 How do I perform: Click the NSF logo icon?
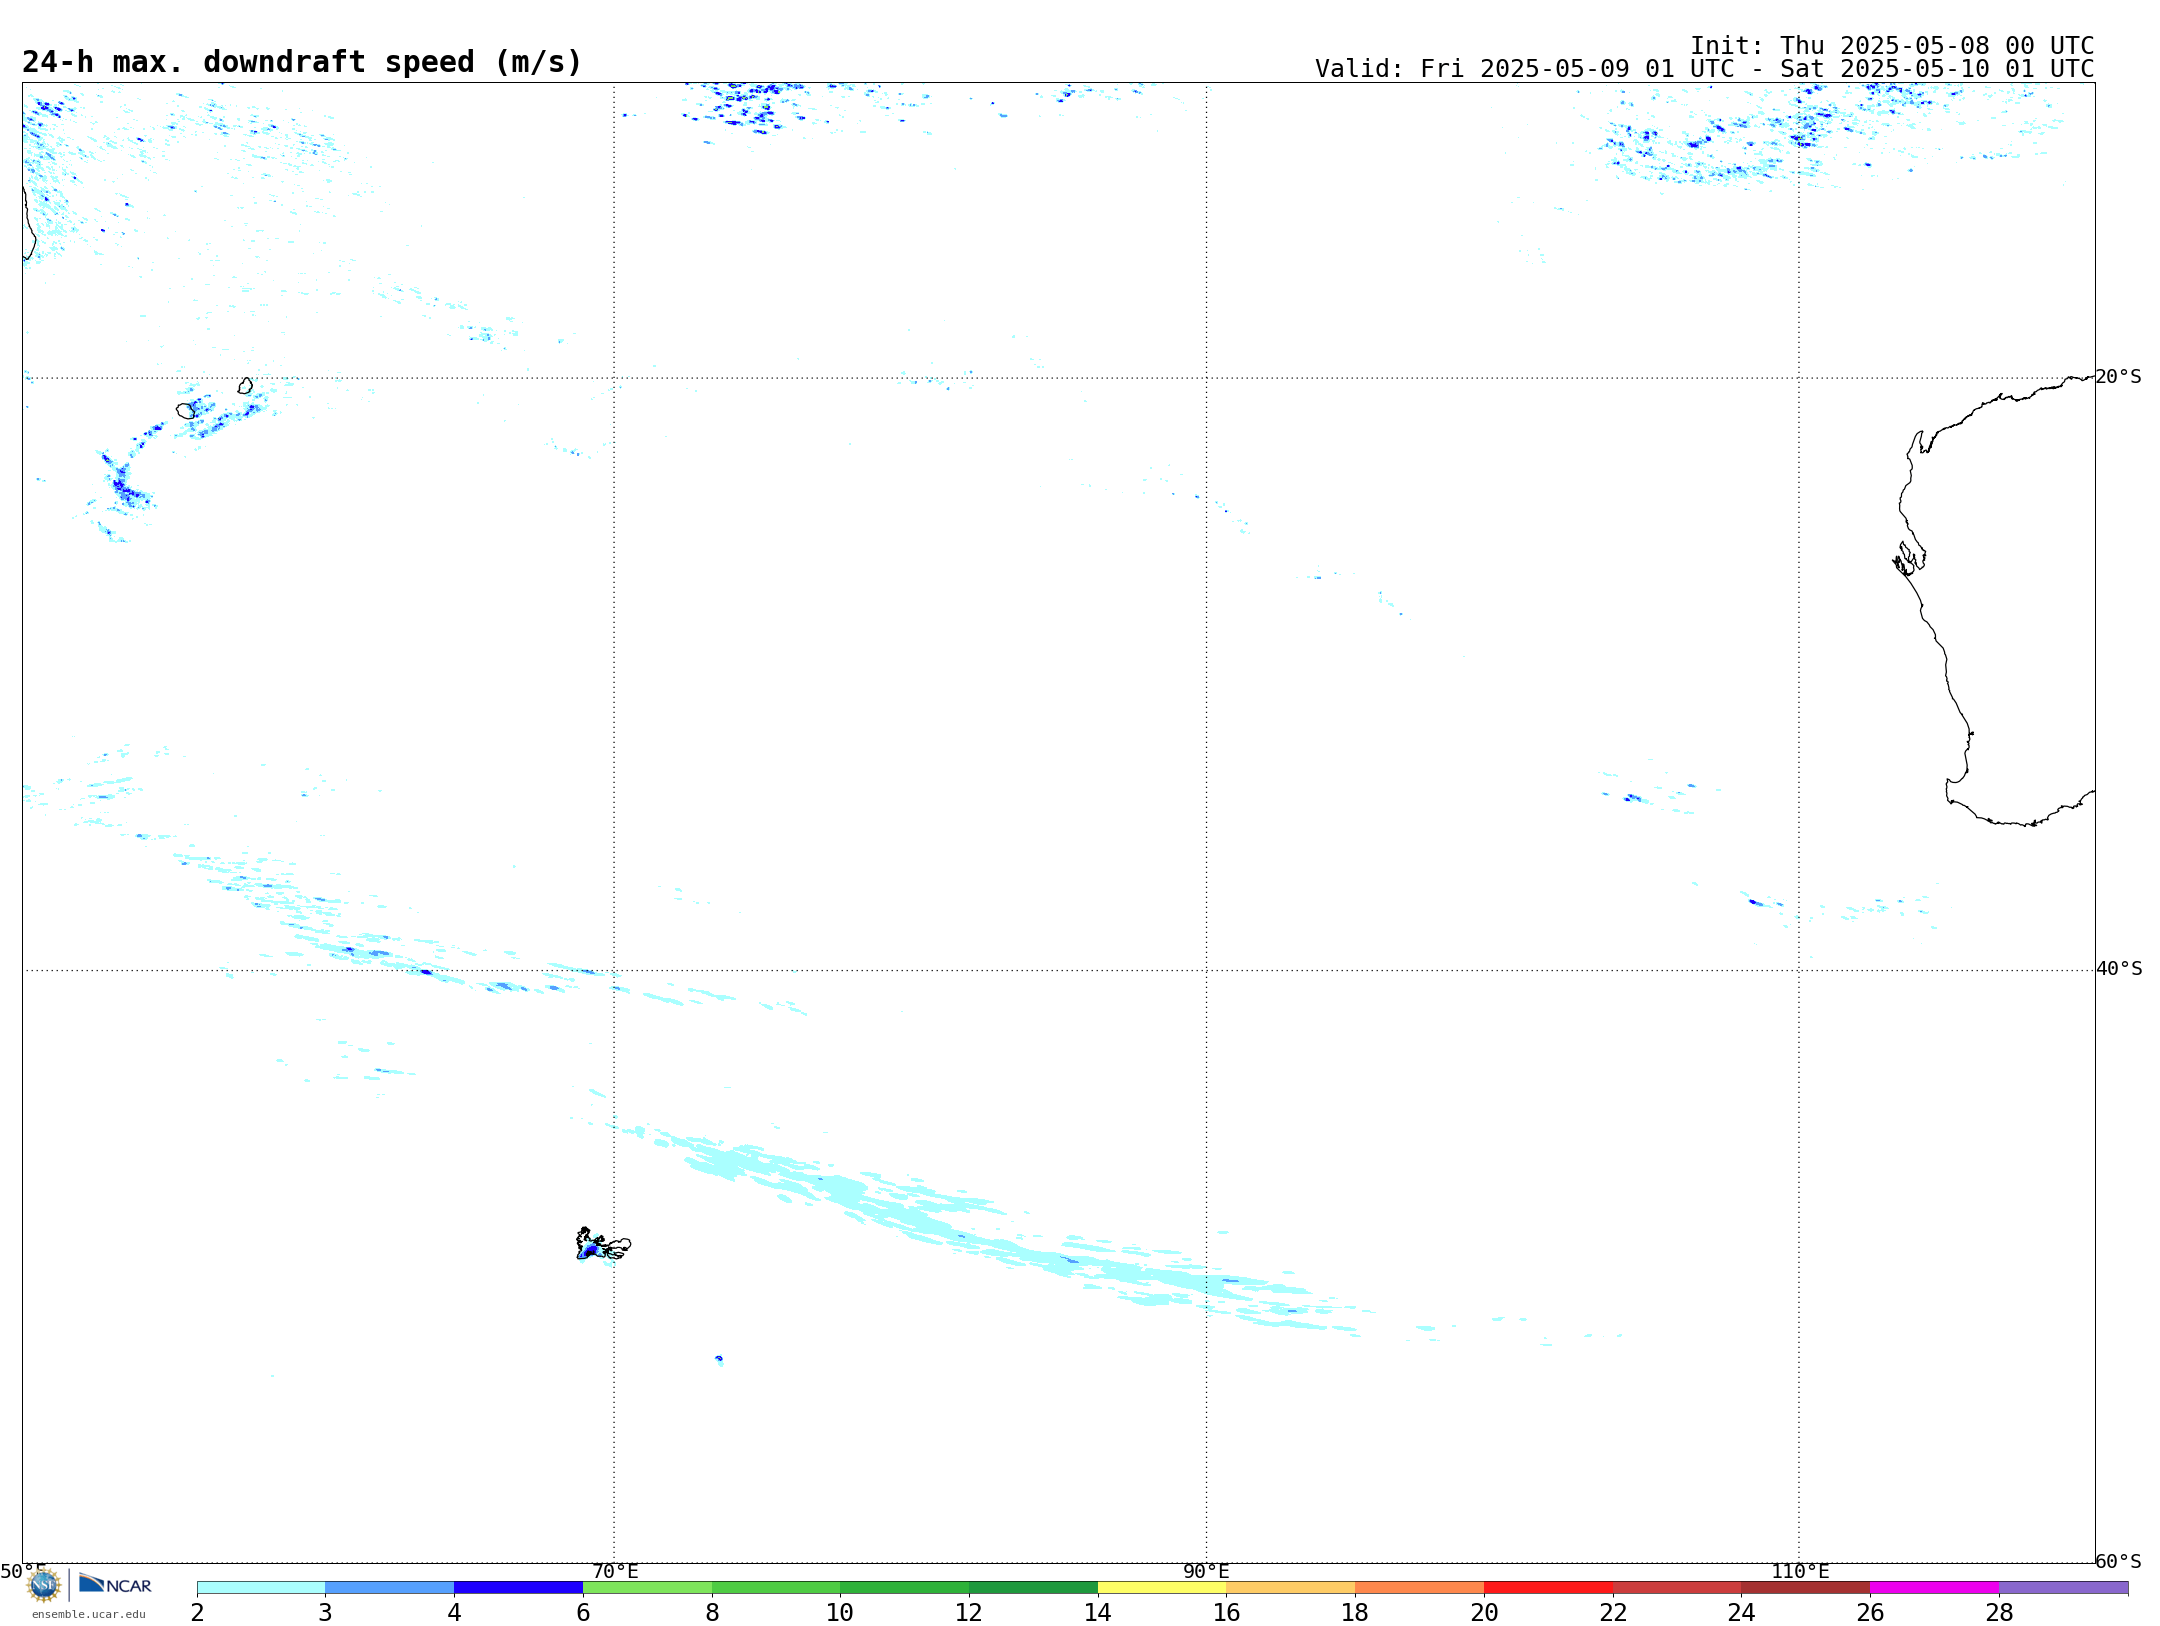point(43,1585)
